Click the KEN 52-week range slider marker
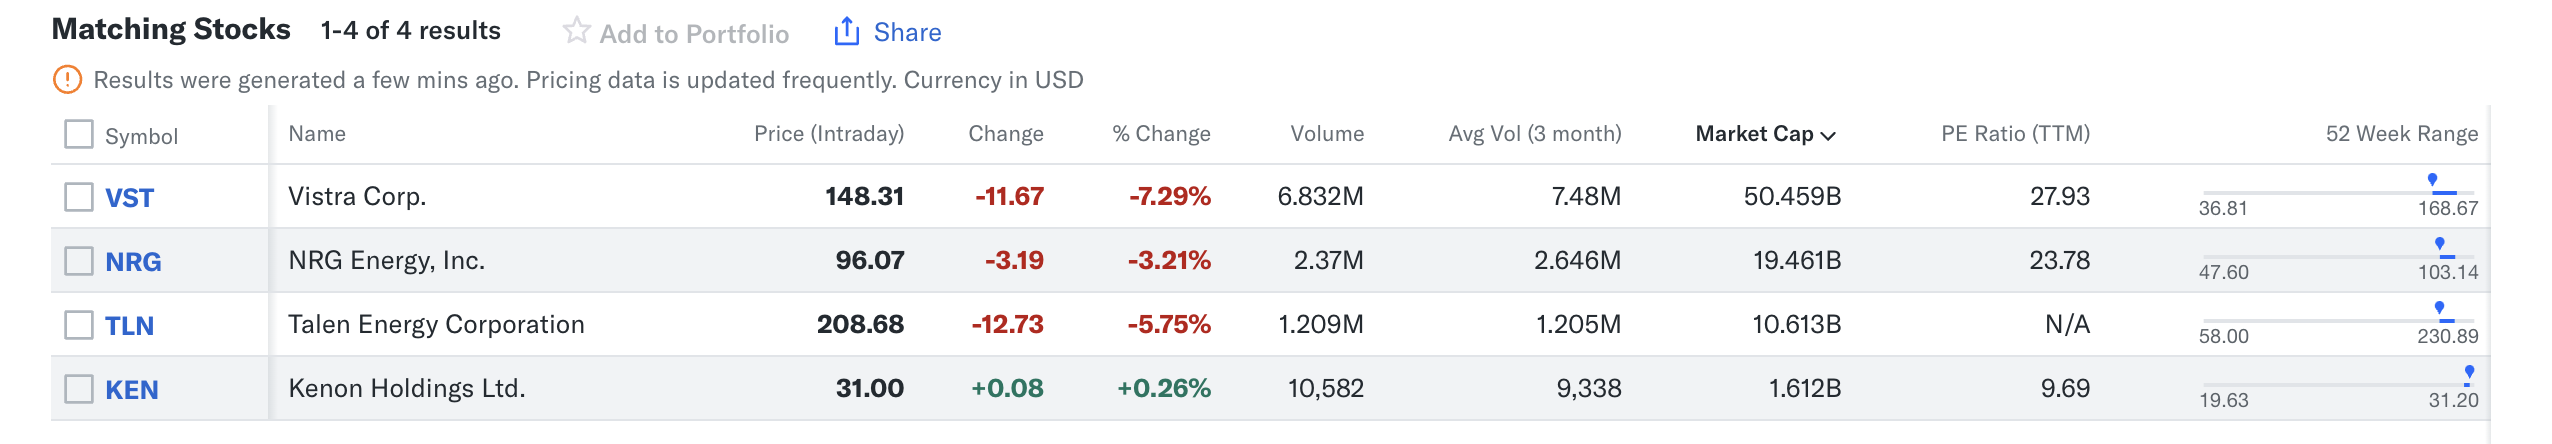The image size is (2552, 444). click(x=2469, y=372)
